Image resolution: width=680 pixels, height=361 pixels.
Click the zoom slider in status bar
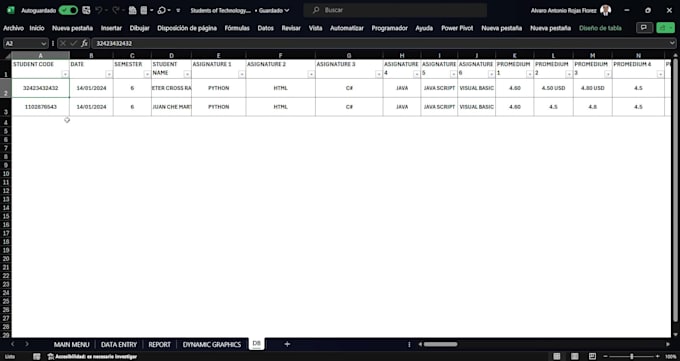click(631, 357)
